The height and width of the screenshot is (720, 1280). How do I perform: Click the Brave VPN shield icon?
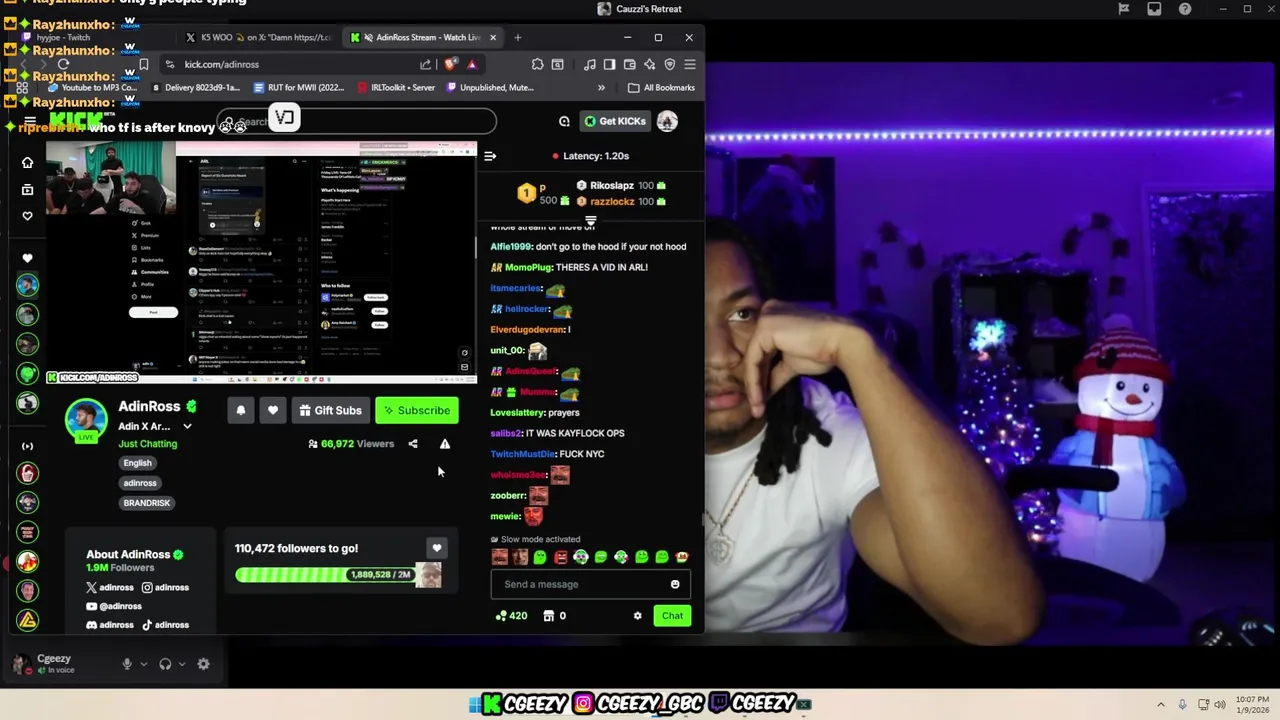coord(670,64)
